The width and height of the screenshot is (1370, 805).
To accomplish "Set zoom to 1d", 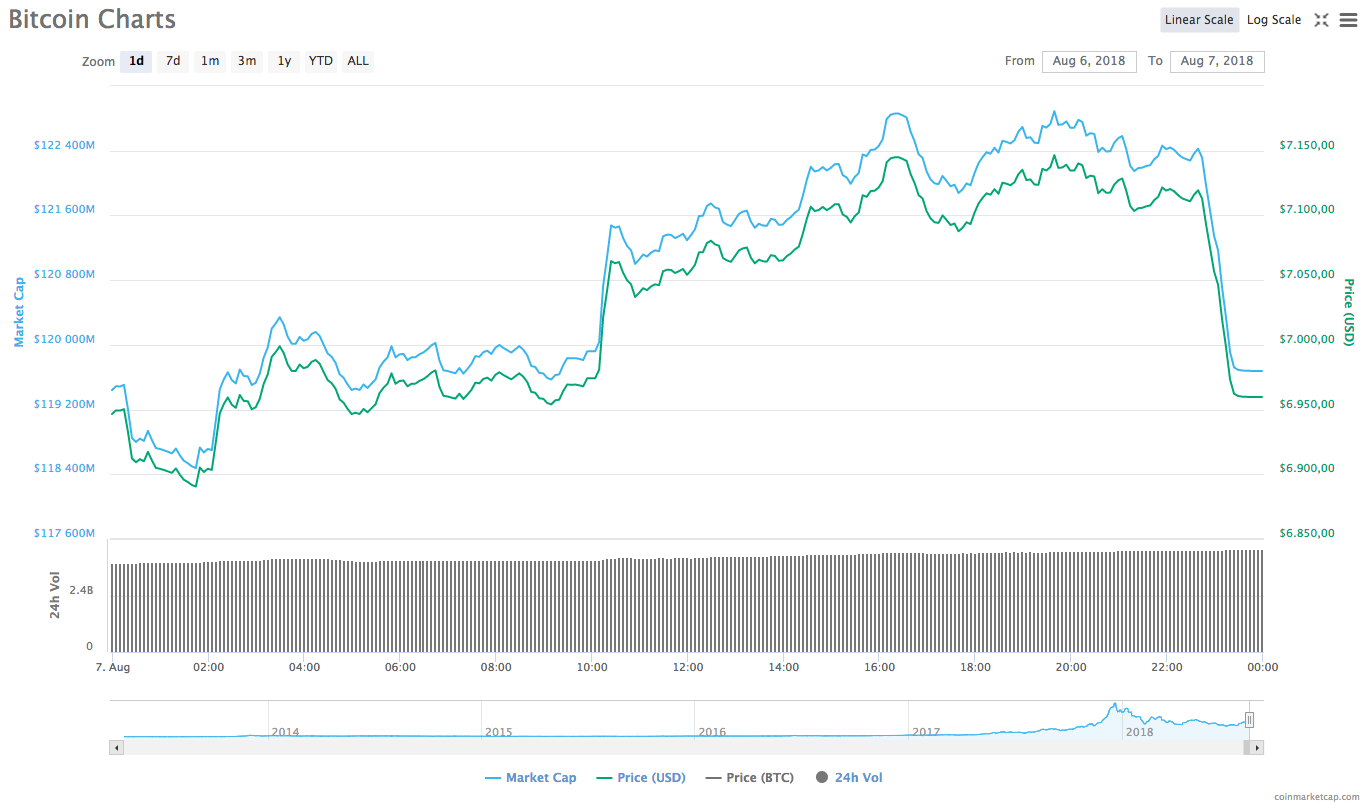I will [136, 61].
